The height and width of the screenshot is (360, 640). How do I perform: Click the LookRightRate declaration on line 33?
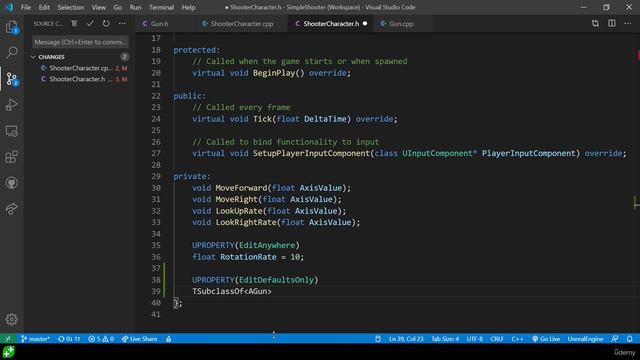(246, 222)
